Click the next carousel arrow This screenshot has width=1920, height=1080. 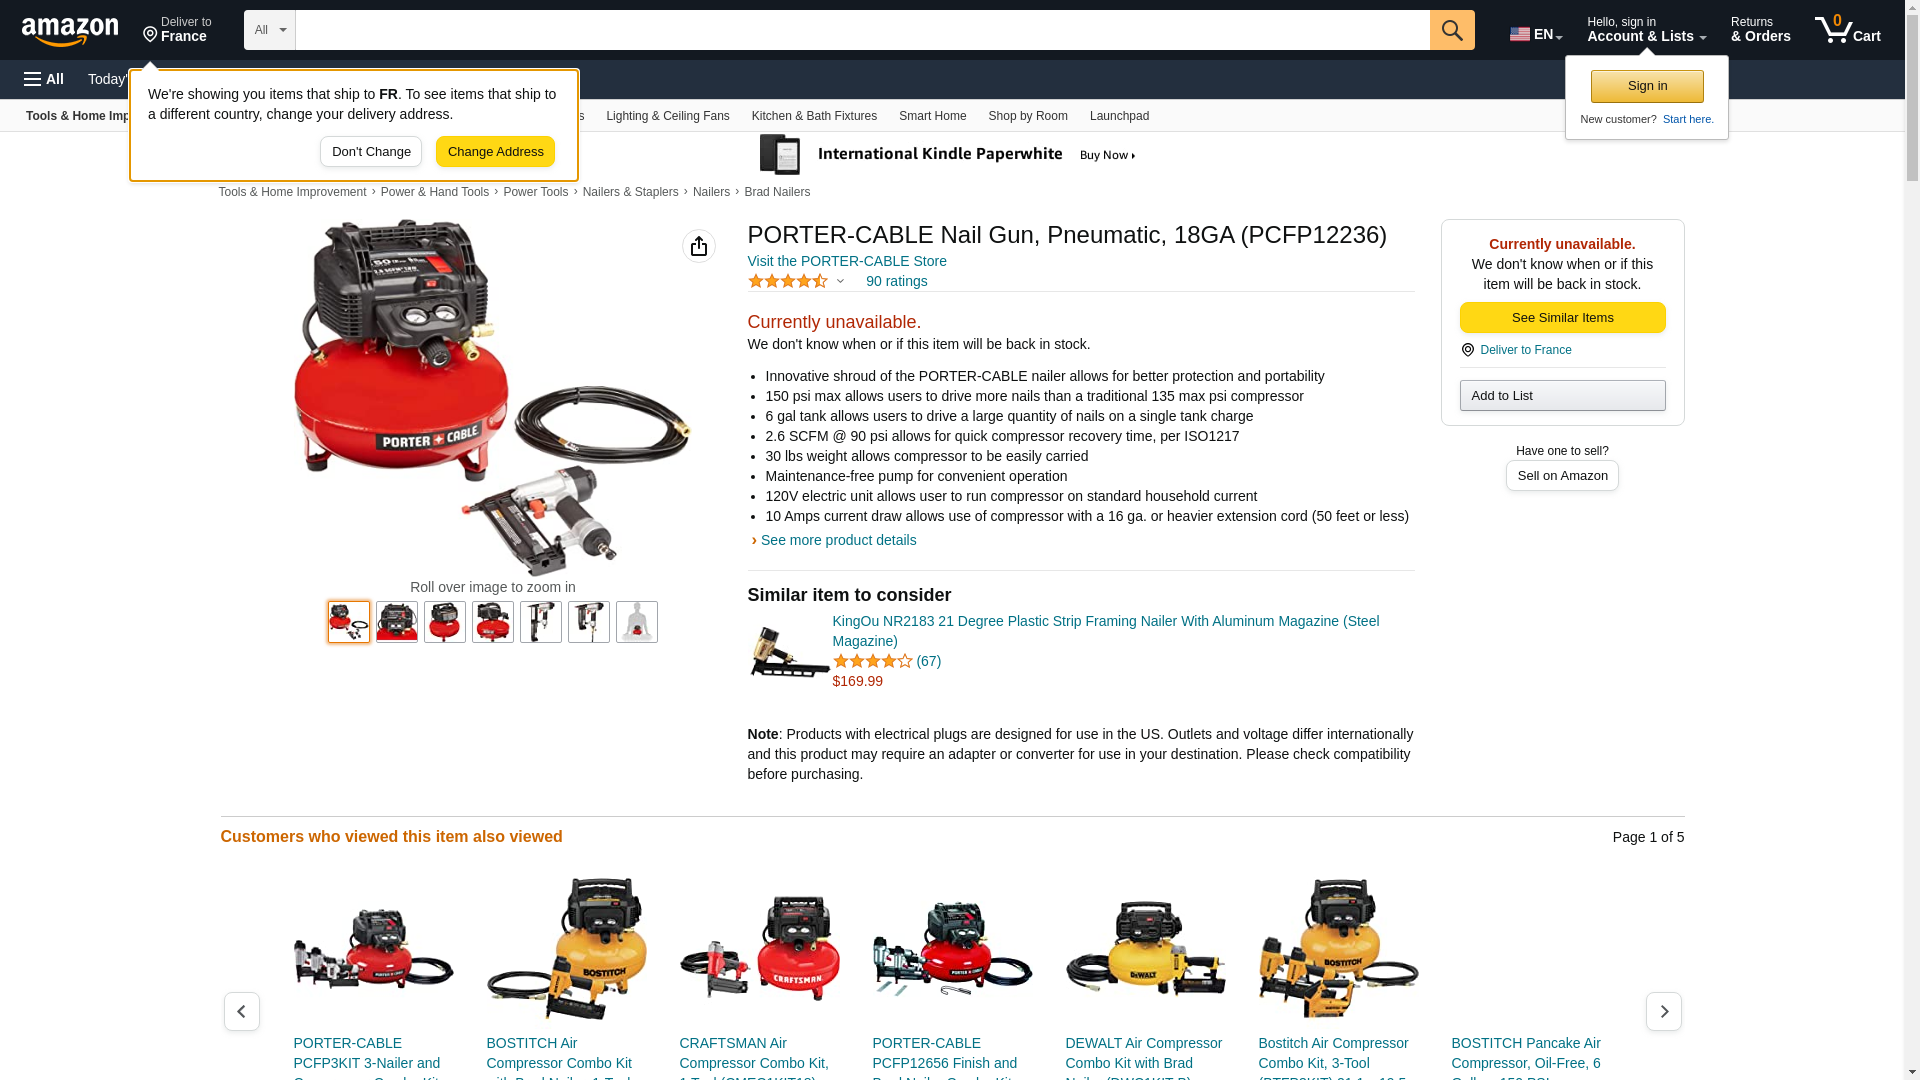pos(1663,1012)
